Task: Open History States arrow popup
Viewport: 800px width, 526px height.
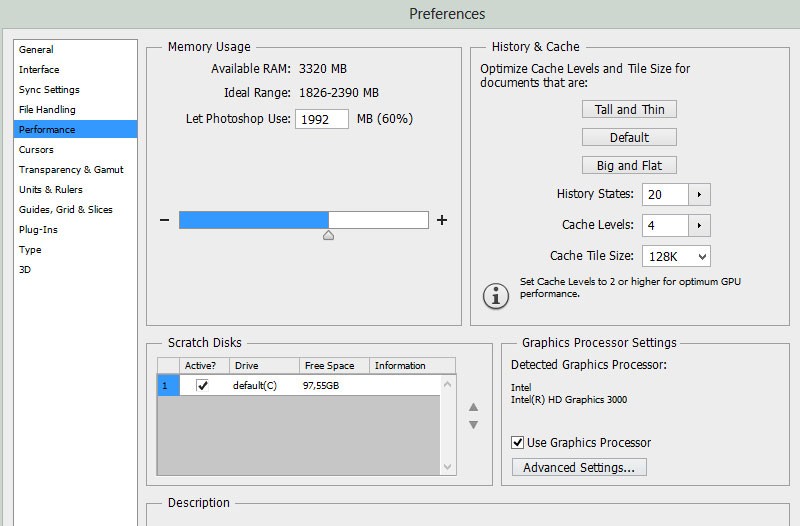Action: (700, 194)
